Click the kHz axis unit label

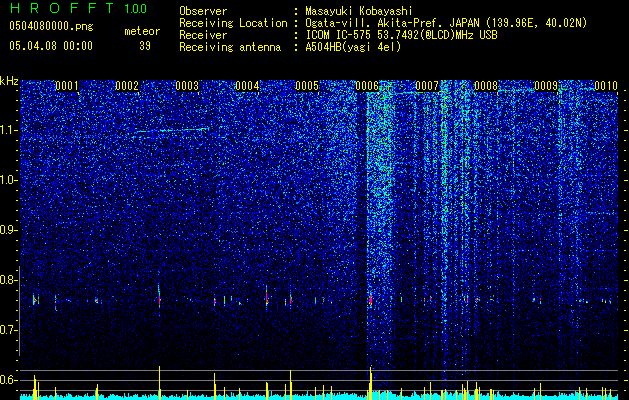(9, 81)
